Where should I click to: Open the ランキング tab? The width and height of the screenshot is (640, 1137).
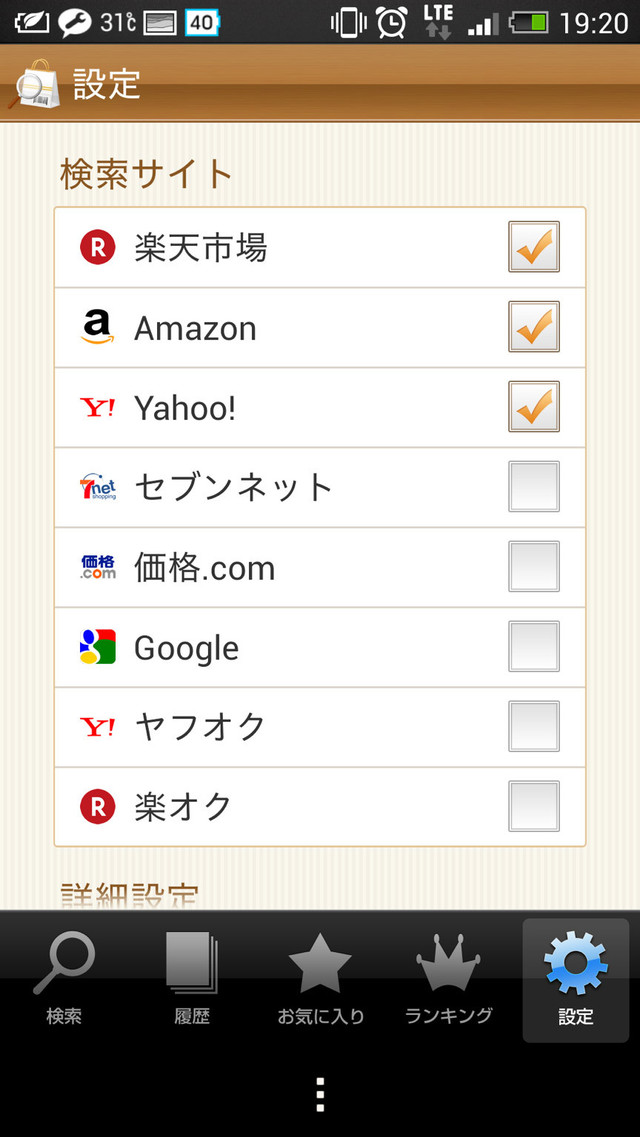[x=448, y=978]
